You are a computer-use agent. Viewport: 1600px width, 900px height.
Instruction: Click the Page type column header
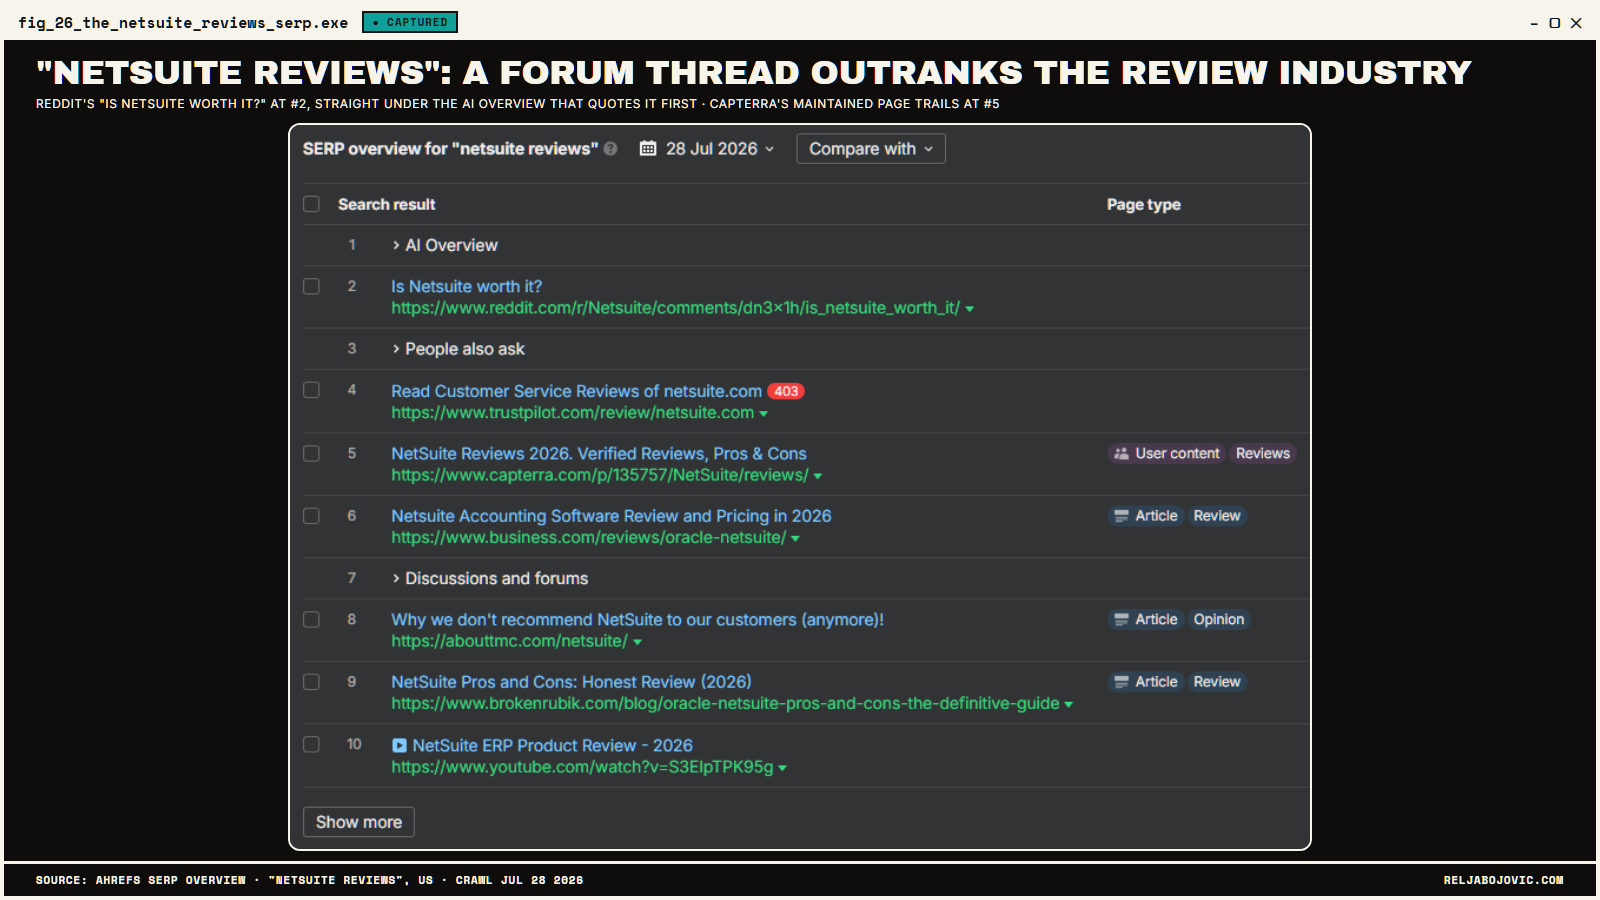click(1144, 204)
